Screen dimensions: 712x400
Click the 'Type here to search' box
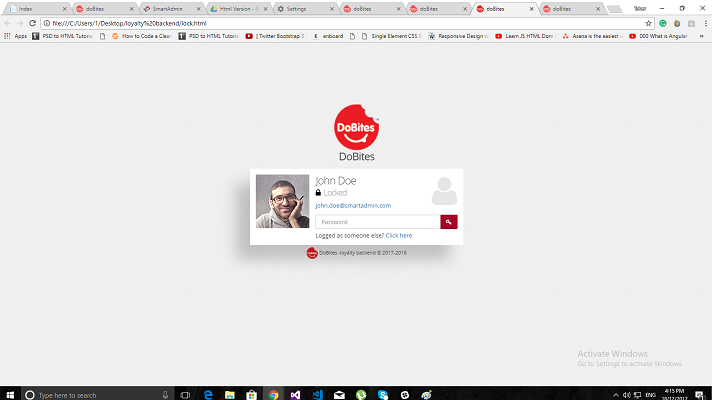pos(98,395)
